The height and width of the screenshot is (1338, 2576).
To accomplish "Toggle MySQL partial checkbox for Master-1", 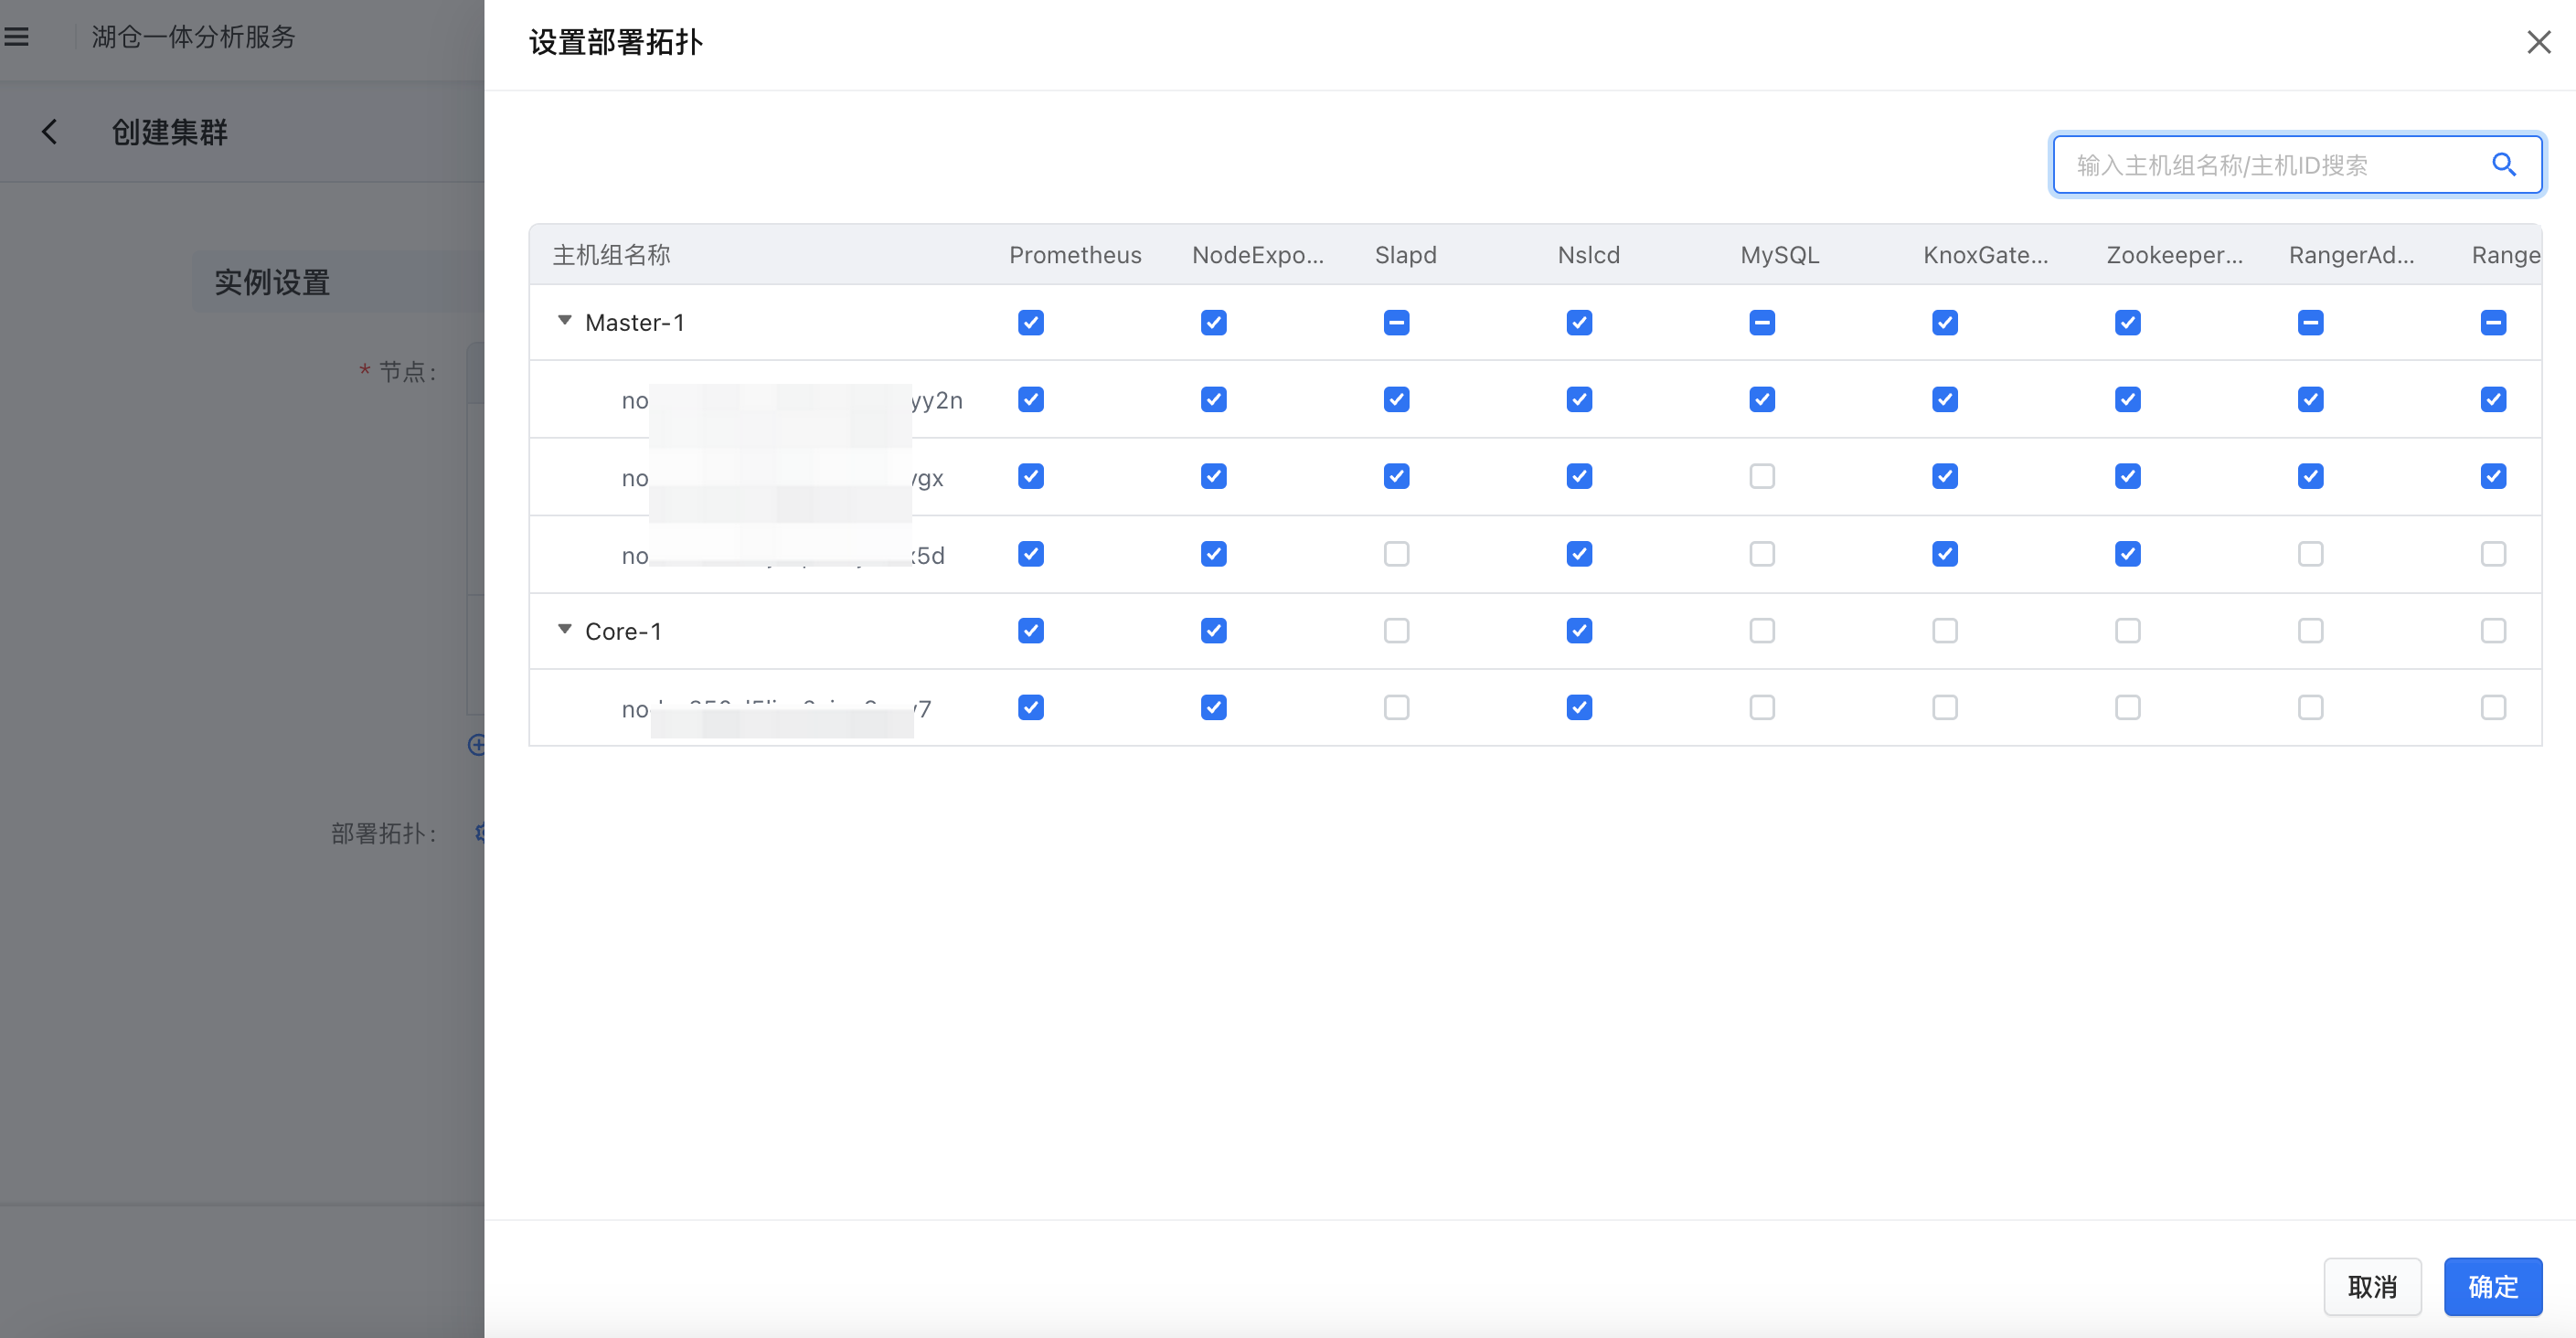I will point(1762,322).
